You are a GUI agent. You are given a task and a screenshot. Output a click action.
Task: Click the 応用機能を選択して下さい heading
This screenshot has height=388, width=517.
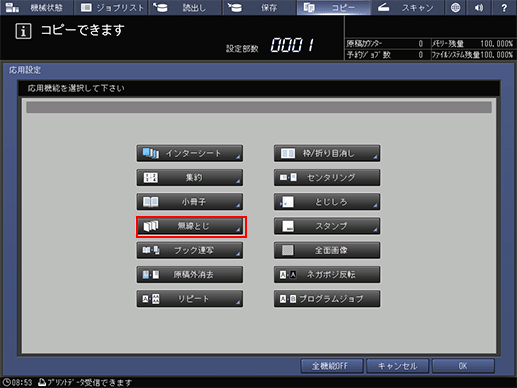pyautogui.click(x=76, y=88)
